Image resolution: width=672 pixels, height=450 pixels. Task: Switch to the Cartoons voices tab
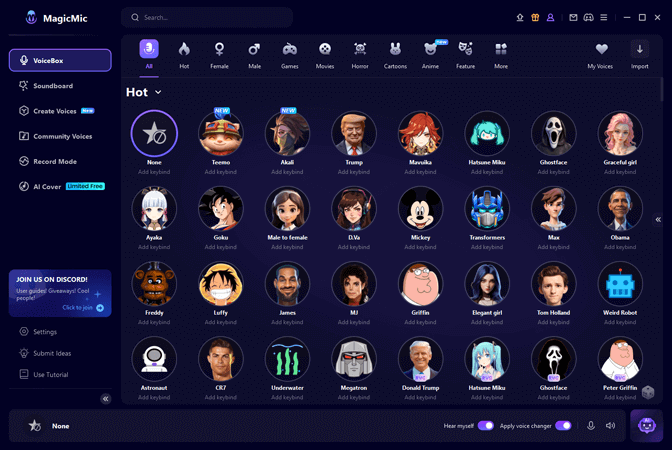[395, 54]
